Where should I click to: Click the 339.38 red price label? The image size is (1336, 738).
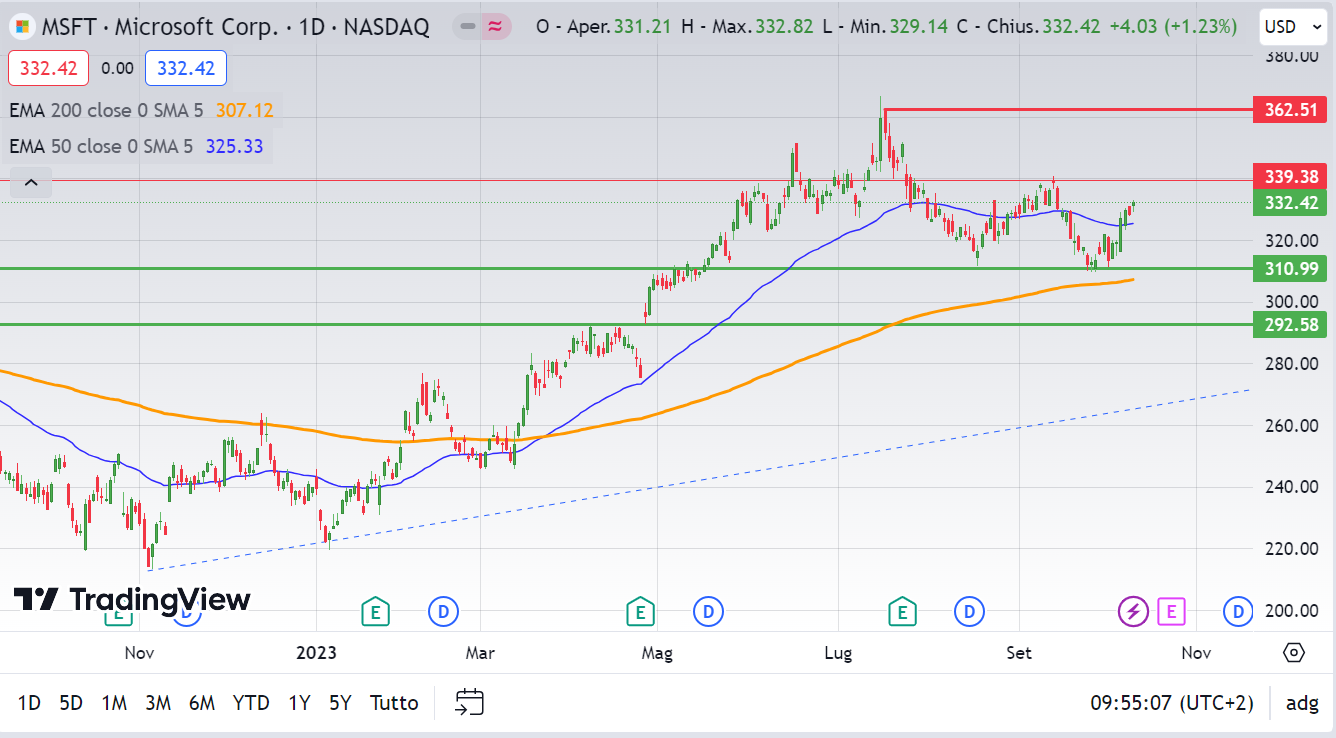(1291, 177)
